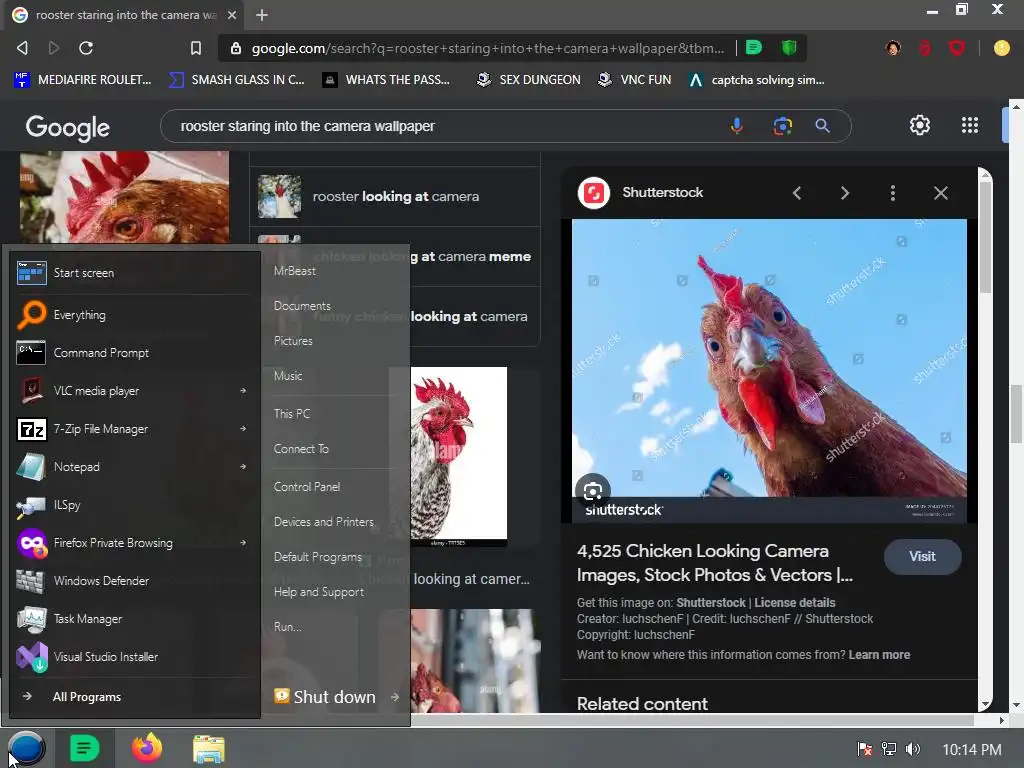Open Connect To
Viewport: 1024px width, 768px height.
point(300,449)
